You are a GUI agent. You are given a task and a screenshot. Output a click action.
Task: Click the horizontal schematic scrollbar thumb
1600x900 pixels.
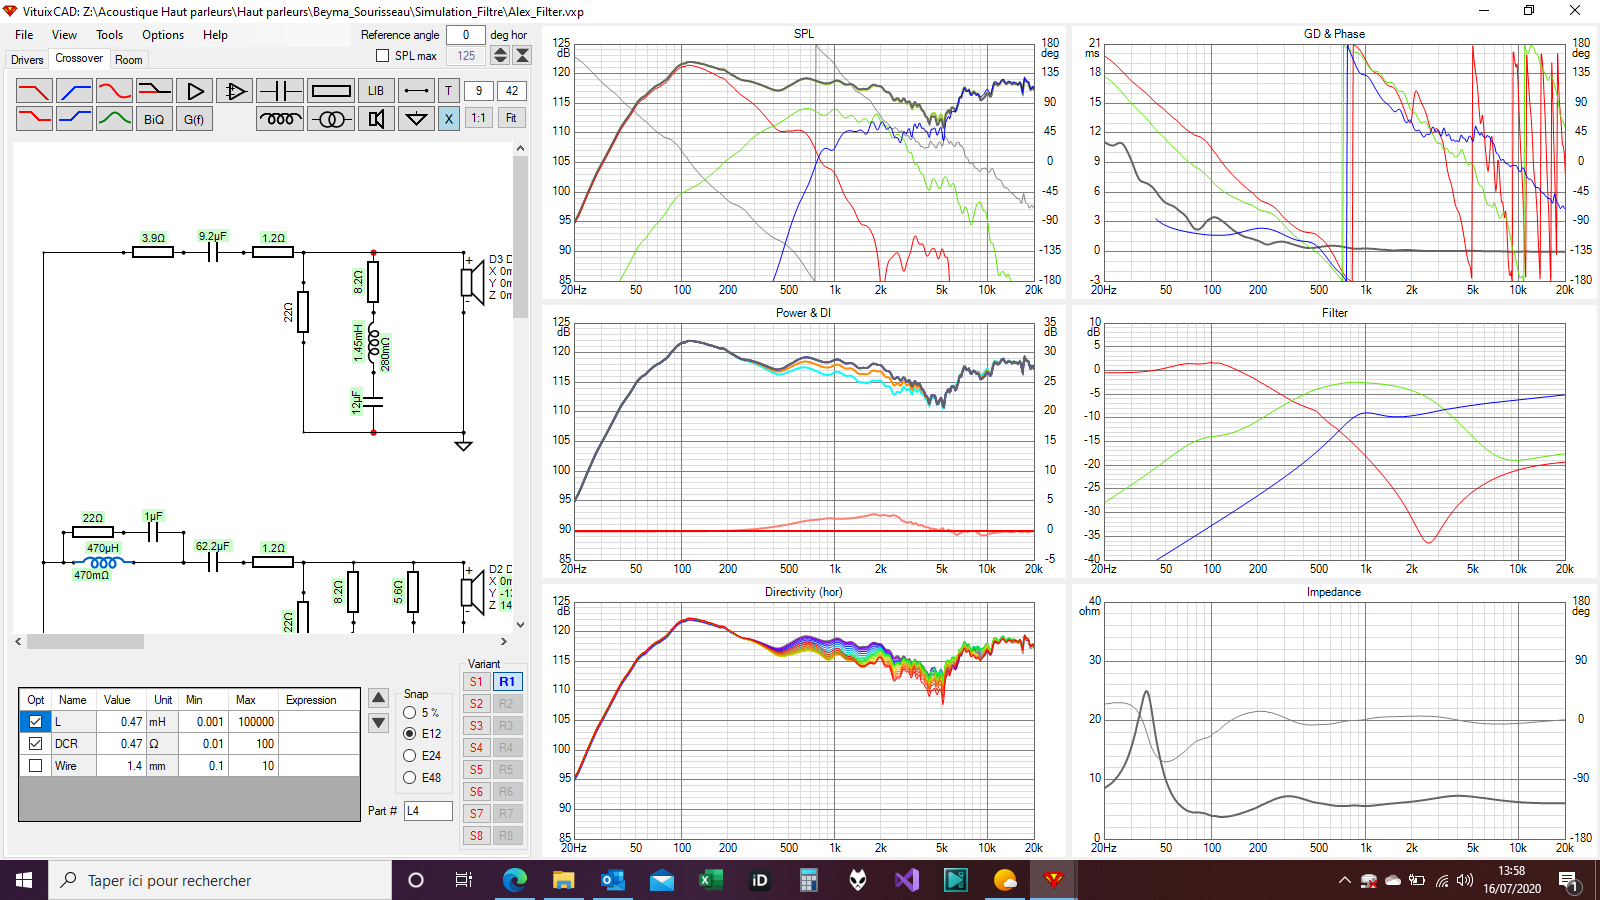[85, 642]
